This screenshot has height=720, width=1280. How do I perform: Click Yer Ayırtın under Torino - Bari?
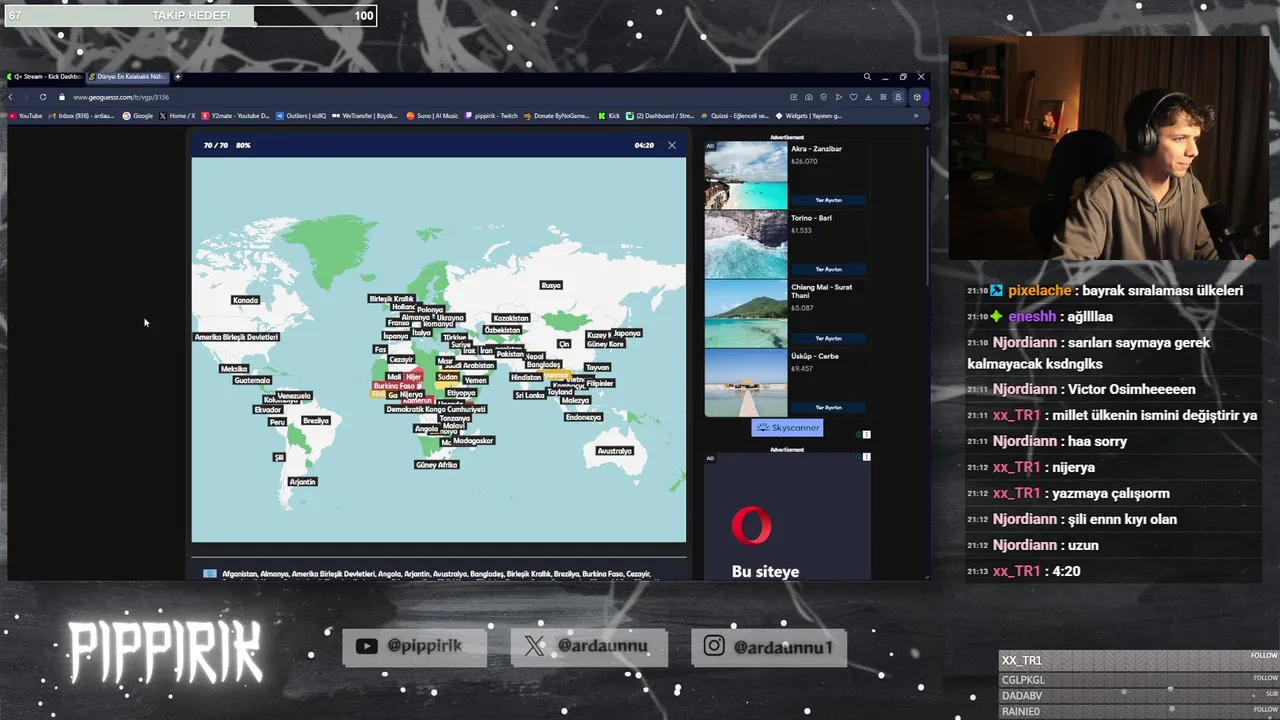point(828,269)
